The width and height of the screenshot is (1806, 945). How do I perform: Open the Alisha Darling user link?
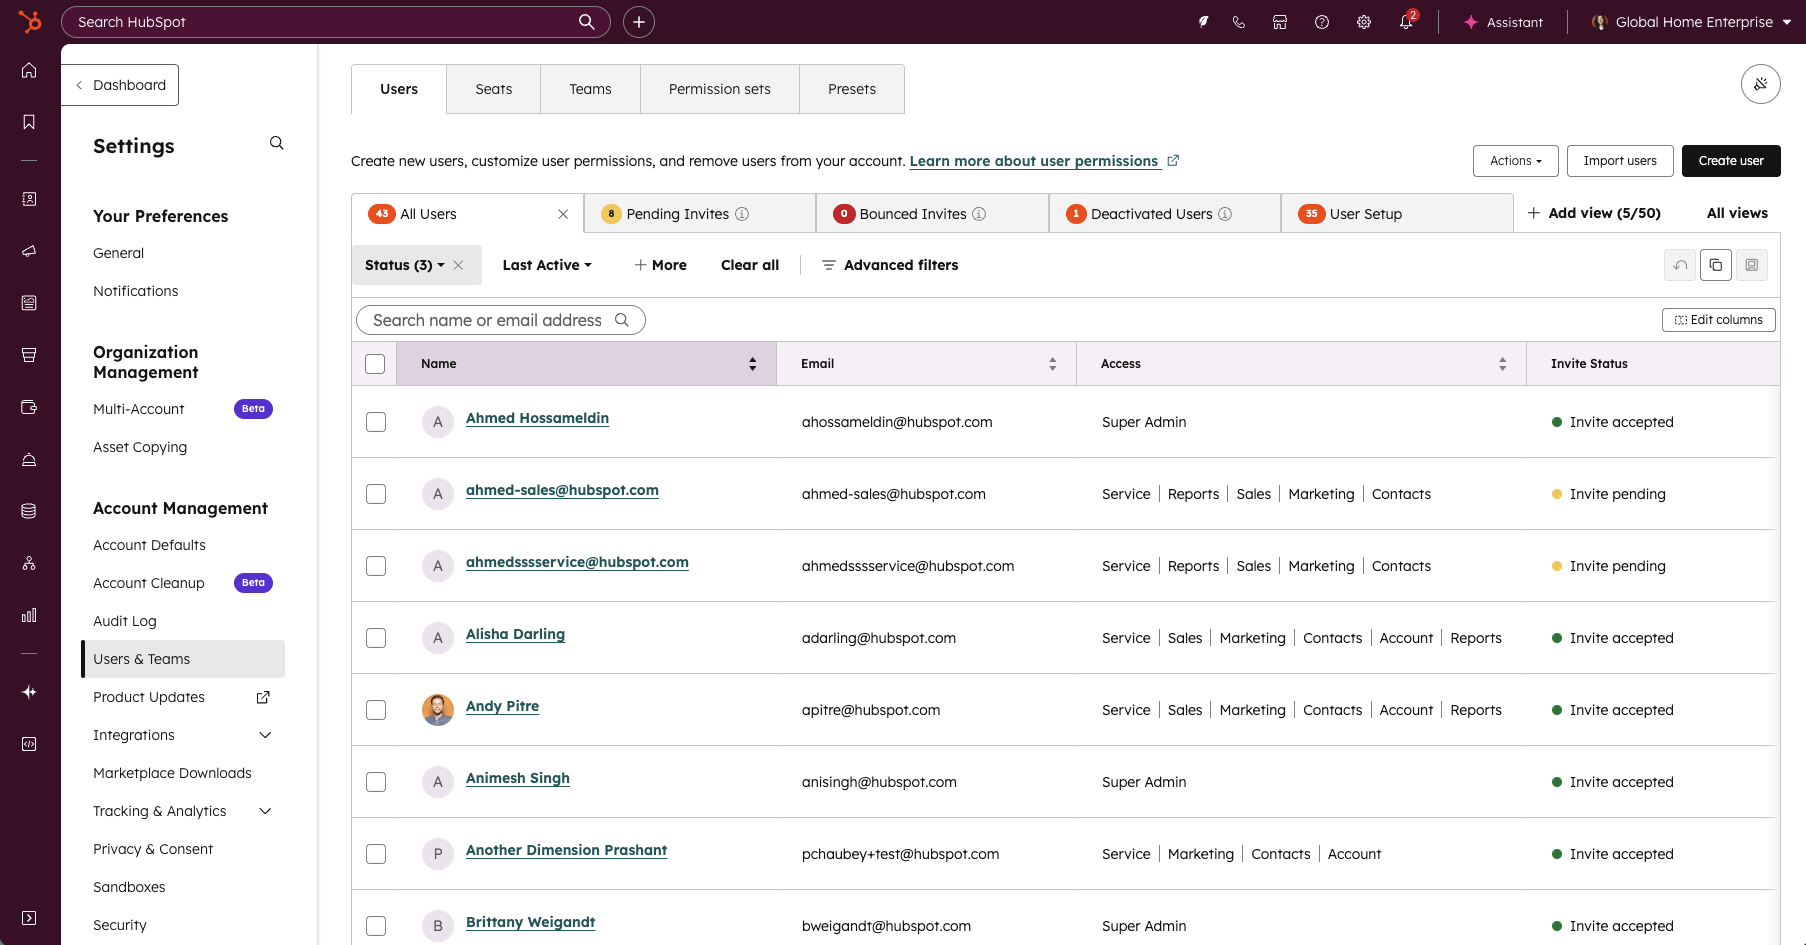coord(515,634)
